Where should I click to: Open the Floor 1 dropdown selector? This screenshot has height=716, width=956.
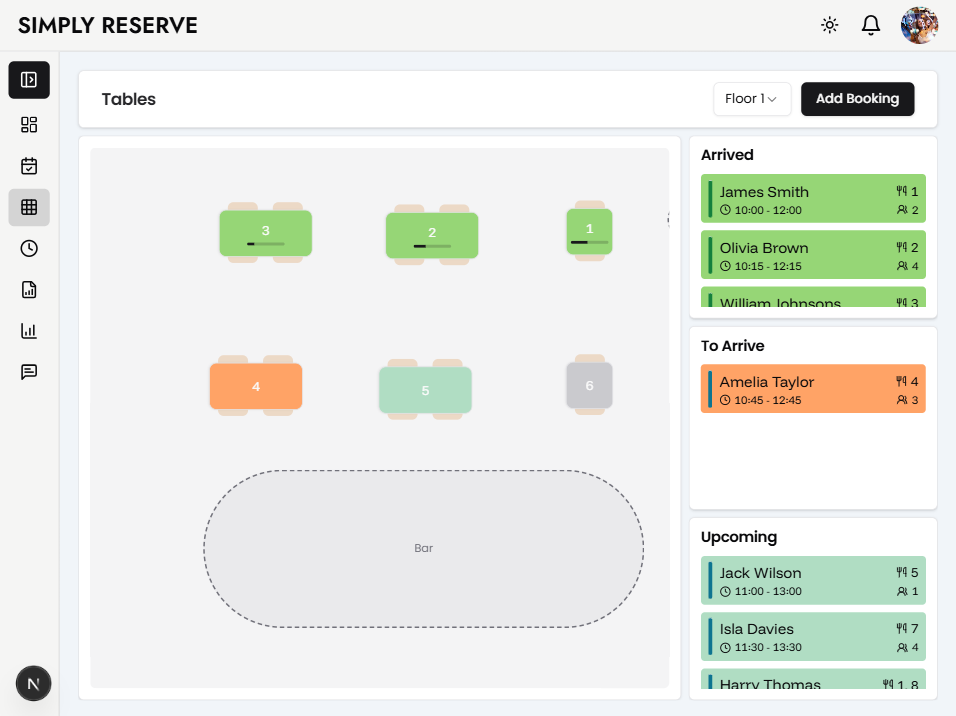752,98
